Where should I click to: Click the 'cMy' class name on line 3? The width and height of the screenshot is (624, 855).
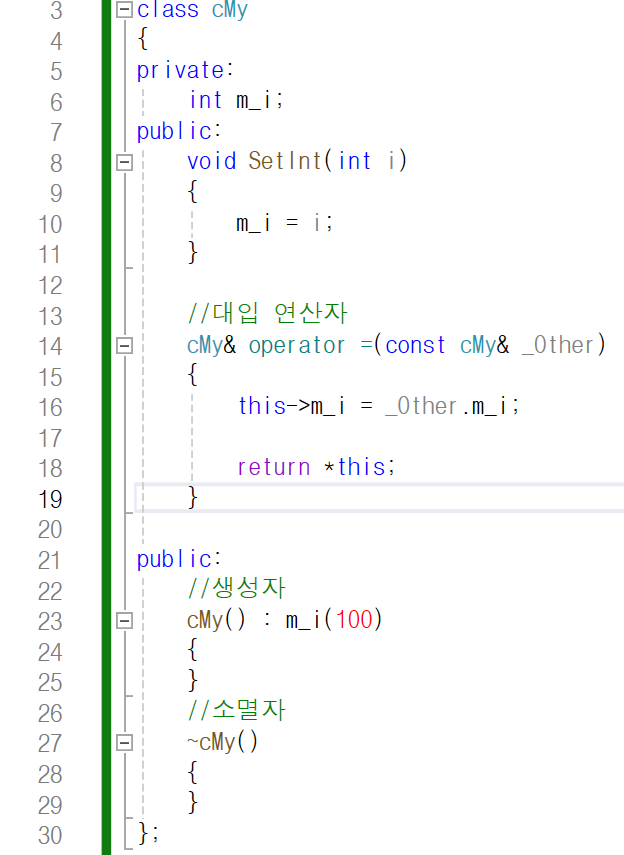coord(230,10)
